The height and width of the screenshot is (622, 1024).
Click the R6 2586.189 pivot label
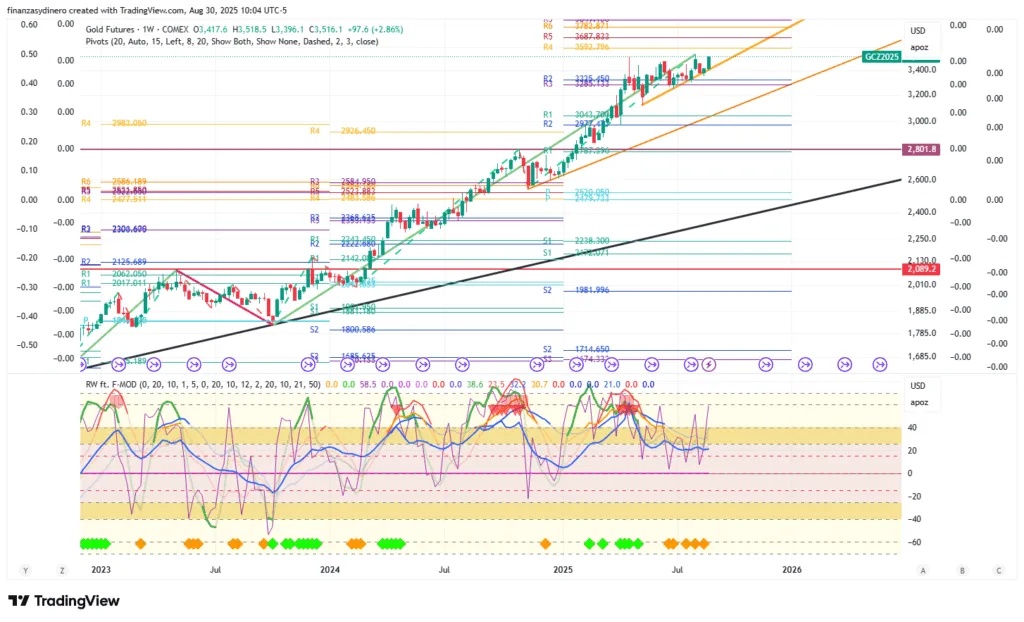point(114,182)
